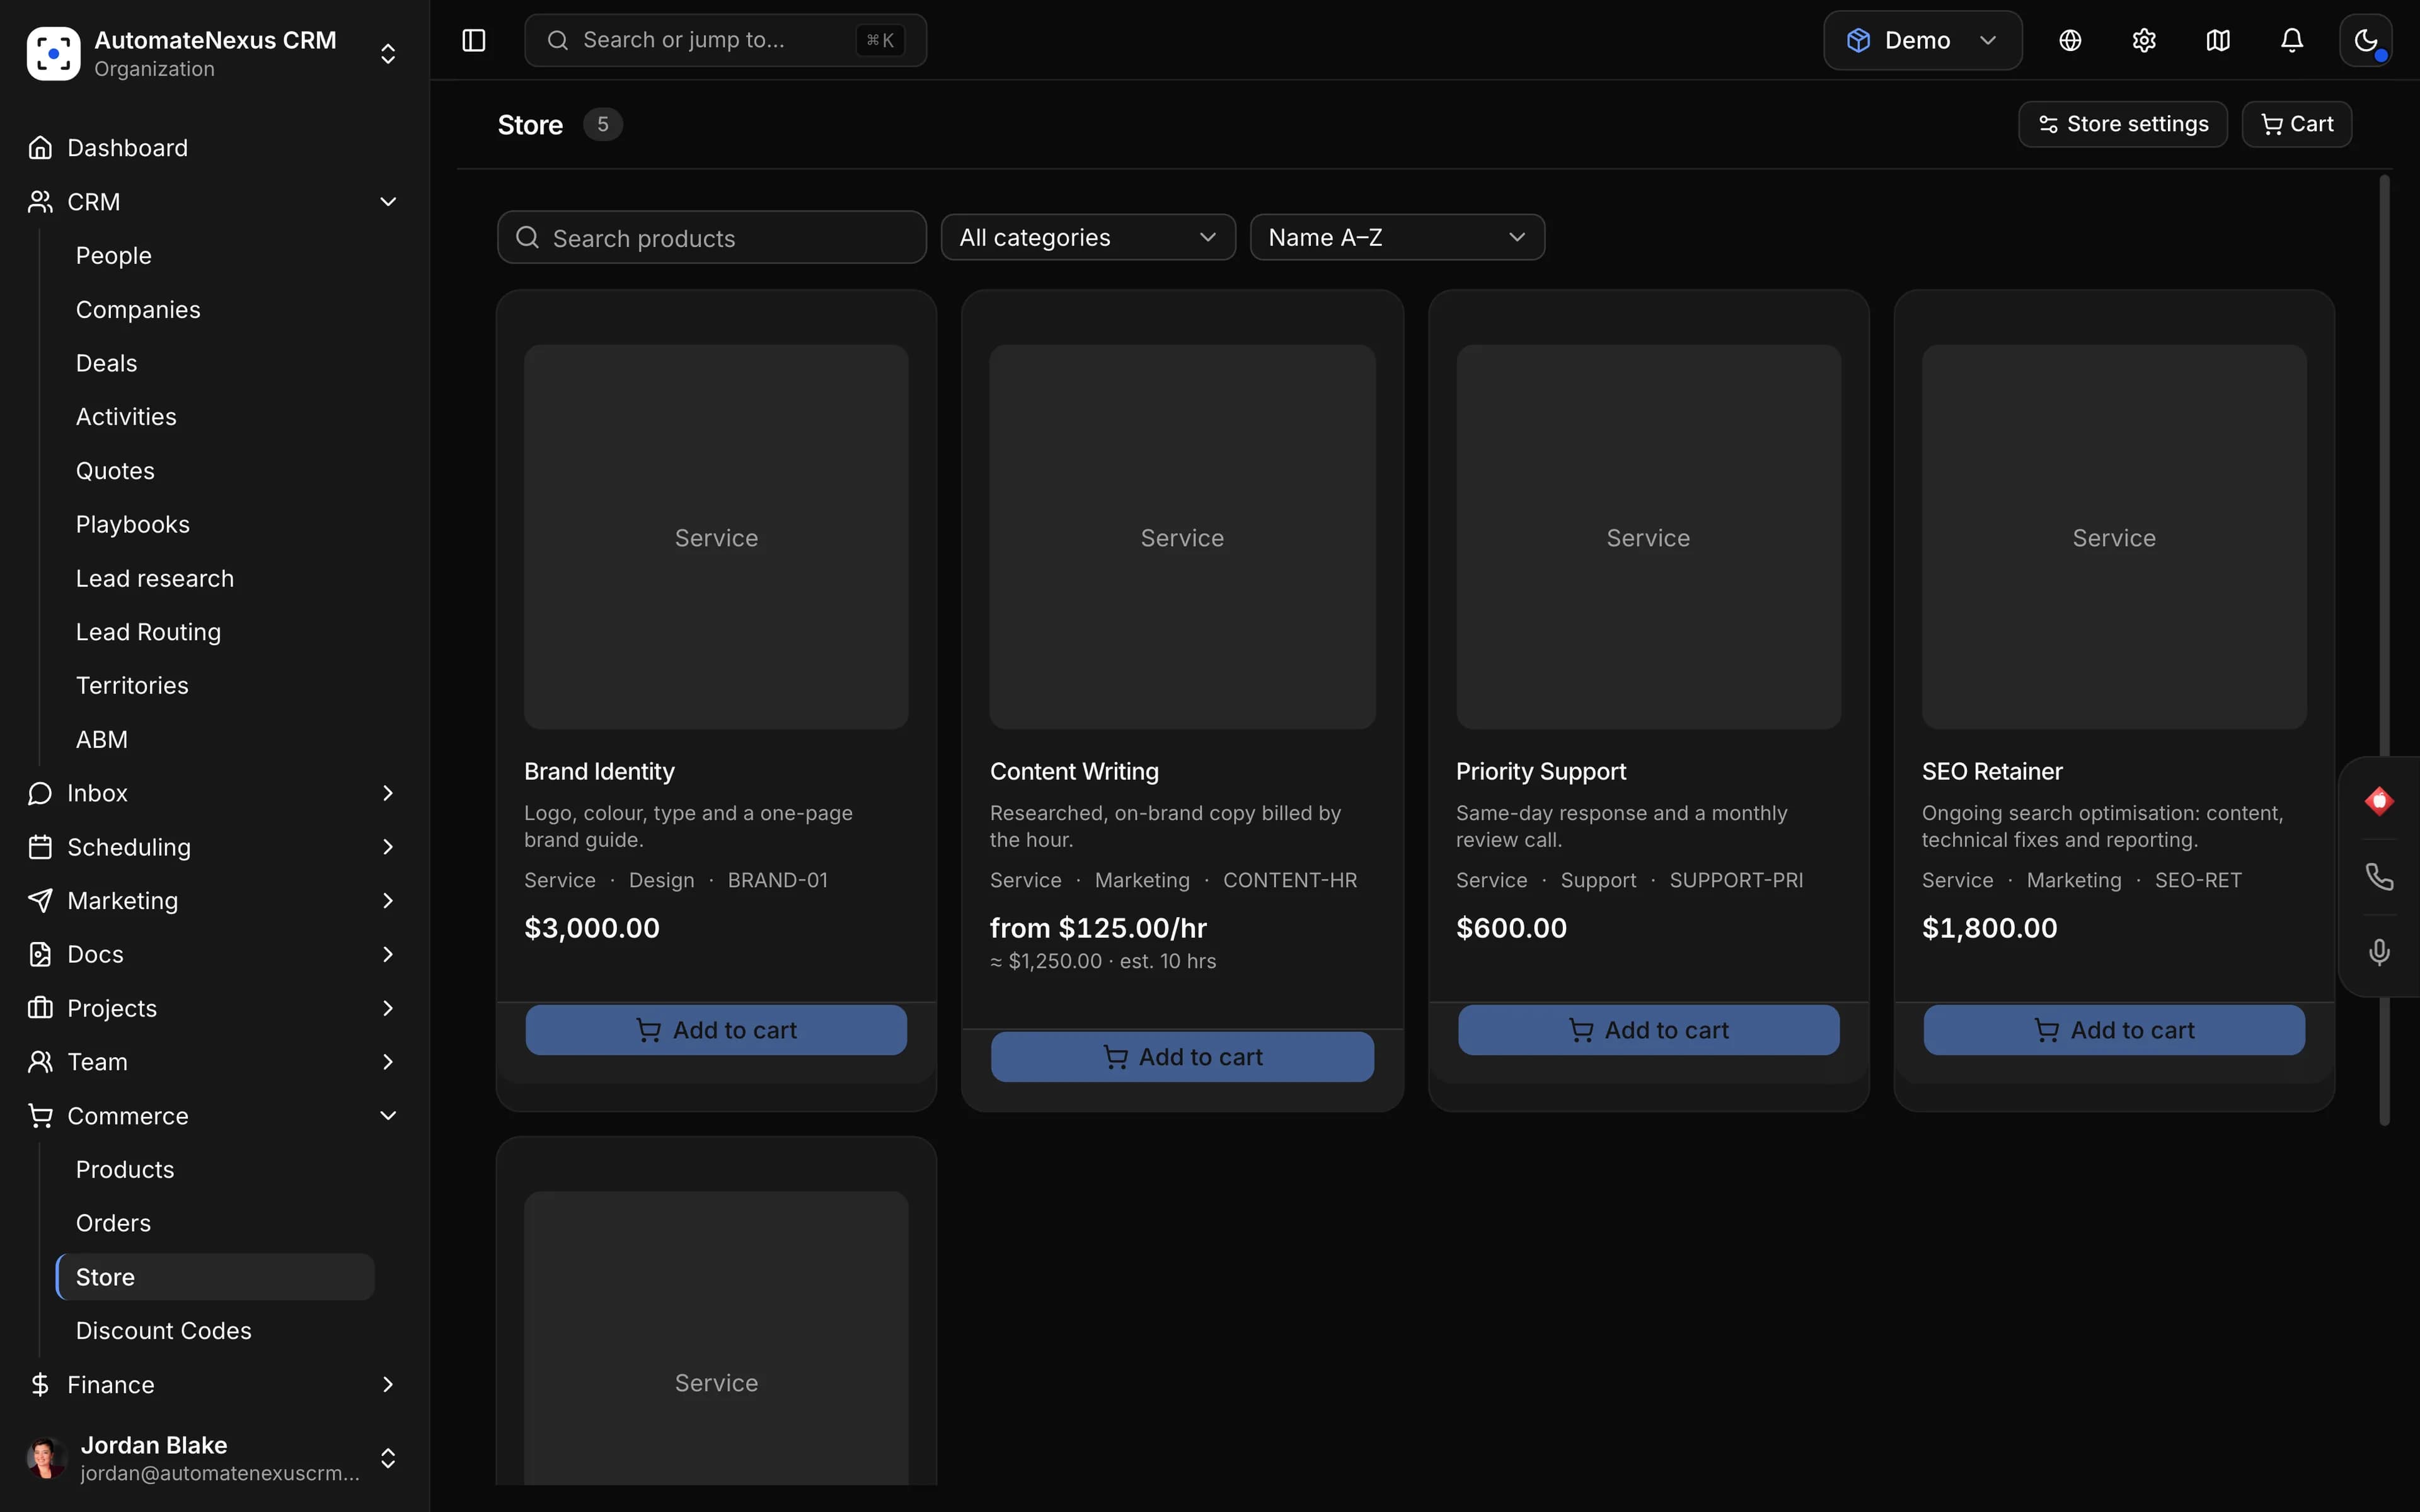The height and width of the screenshot is (1512, 2420).
Task: Open the language globe icon
Action: click(x=2070, y=40)
